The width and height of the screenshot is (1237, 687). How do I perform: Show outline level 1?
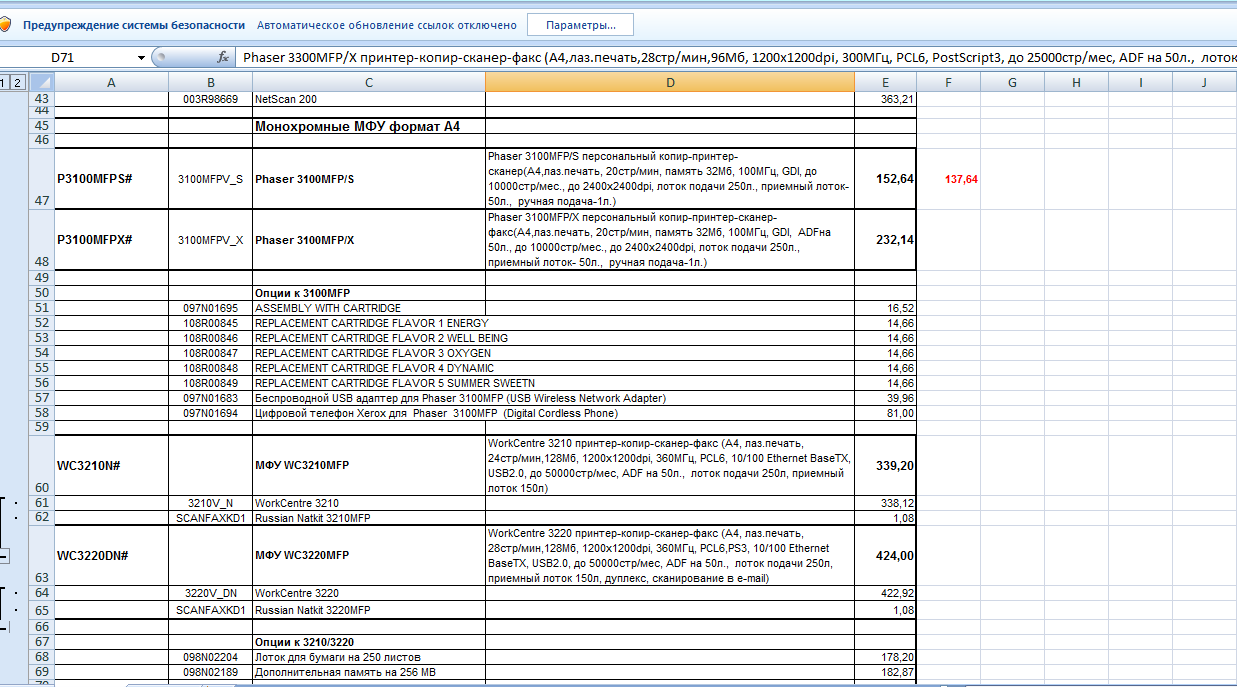click(5, 82)
